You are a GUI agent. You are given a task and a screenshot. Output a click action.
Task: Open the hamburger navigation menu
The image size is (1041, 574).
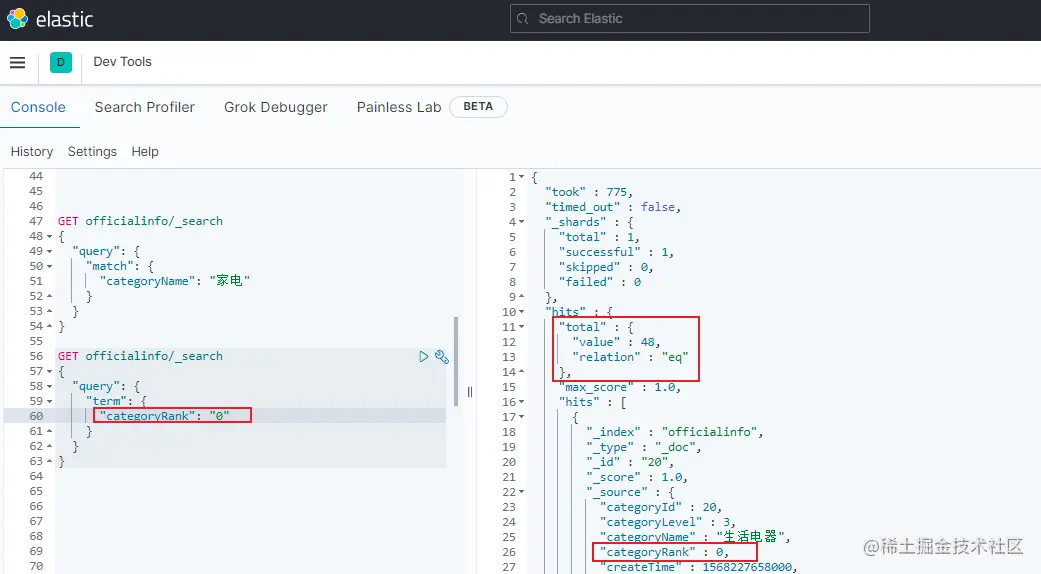click(x=18, y=62)
